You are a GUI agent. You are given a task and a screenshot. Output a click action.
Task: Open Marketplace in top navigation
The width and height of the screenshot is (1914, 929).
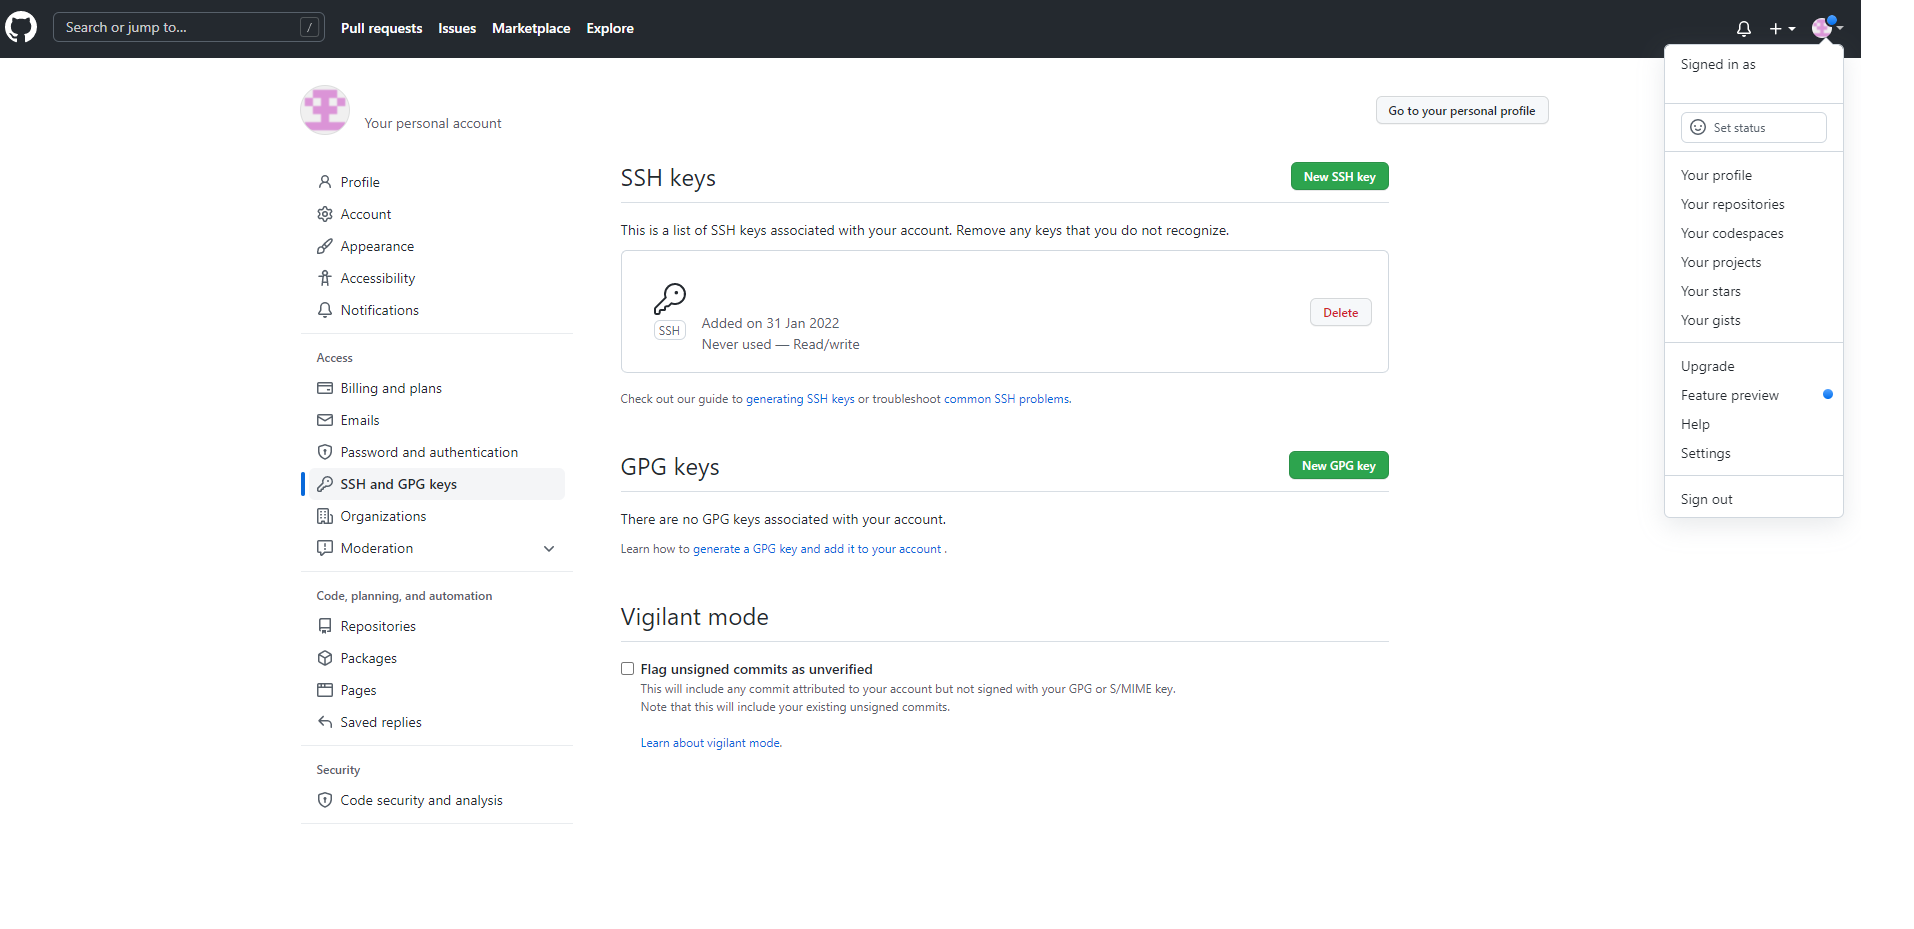531,28
